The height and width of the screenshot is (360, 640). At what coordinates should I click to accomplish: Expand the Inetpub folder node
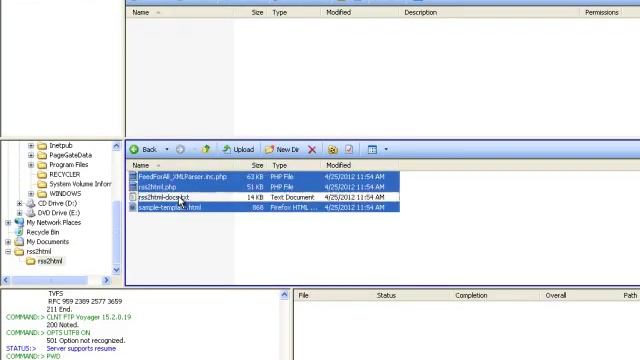pos(31,146)
